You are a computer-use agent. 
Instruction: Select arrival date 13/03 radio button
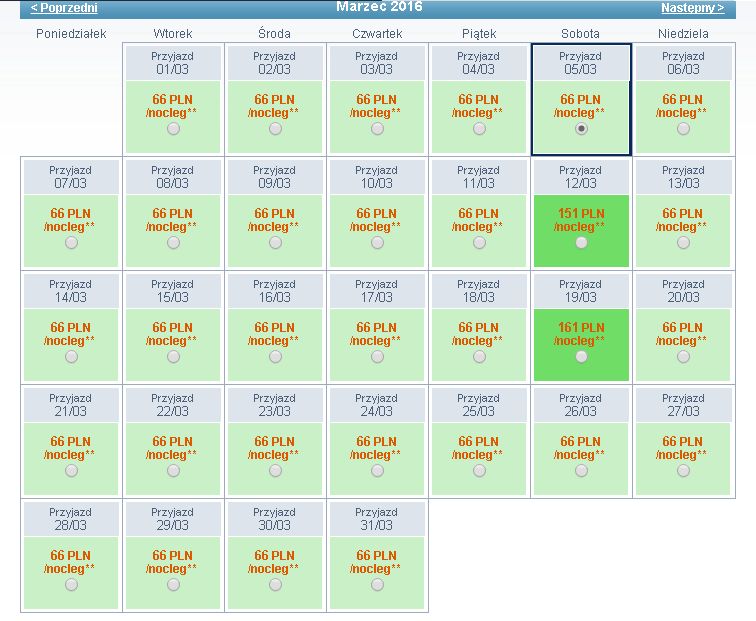click(683, 243)
